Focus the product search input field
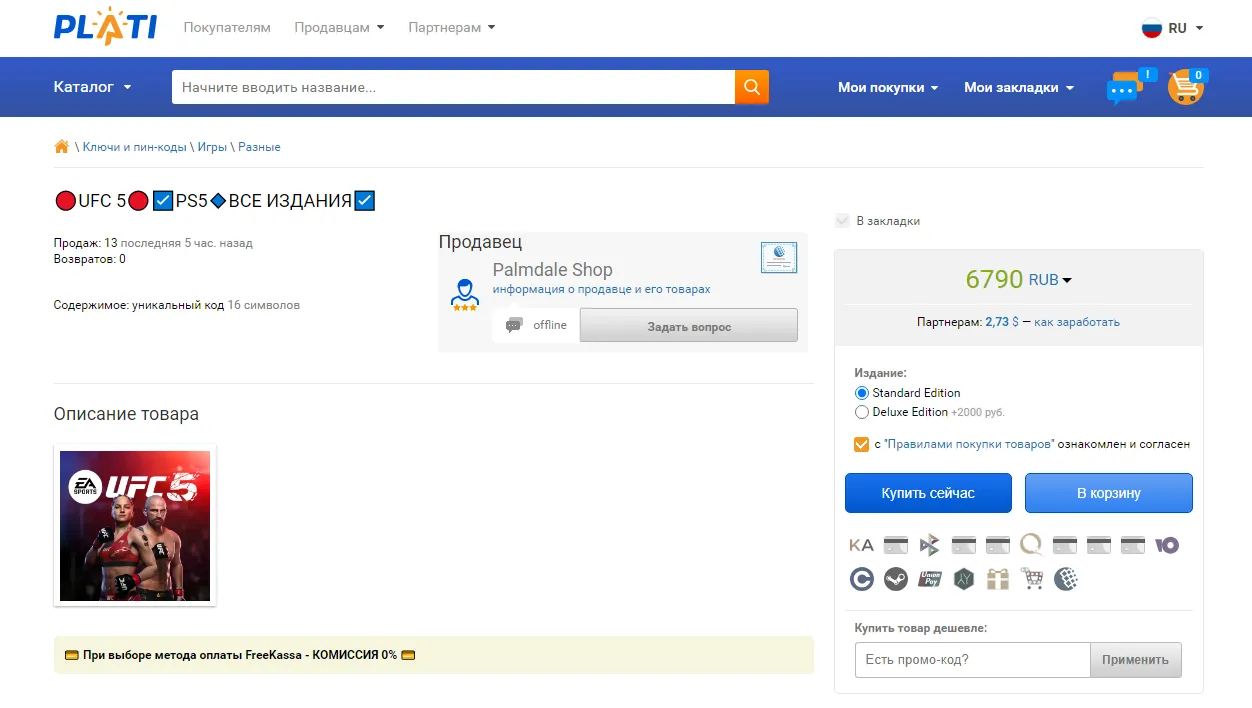Screen dimensions: 1252x708 (453, 87)
